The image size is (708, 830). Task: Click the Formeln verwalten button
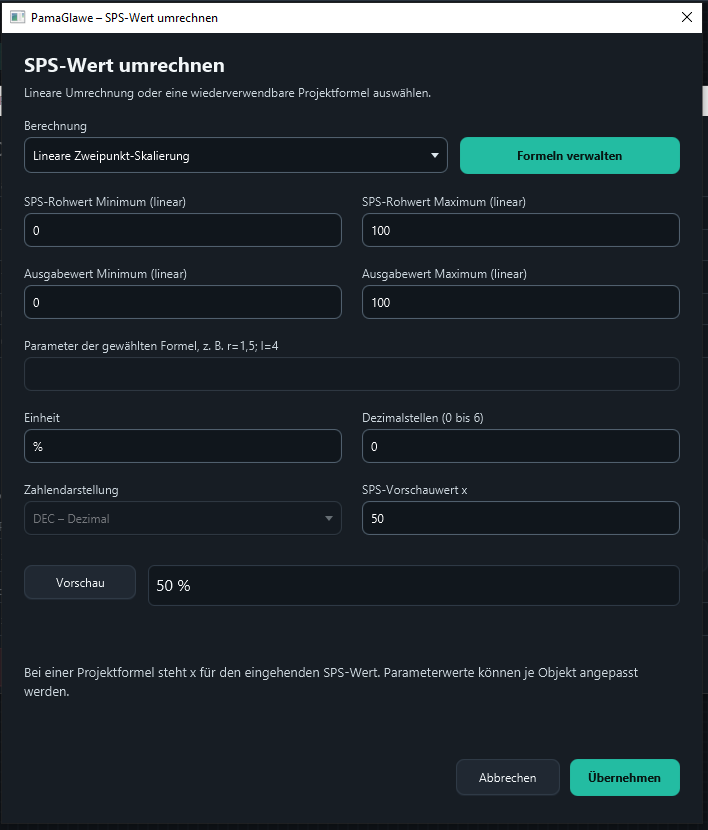click(569, 156)
